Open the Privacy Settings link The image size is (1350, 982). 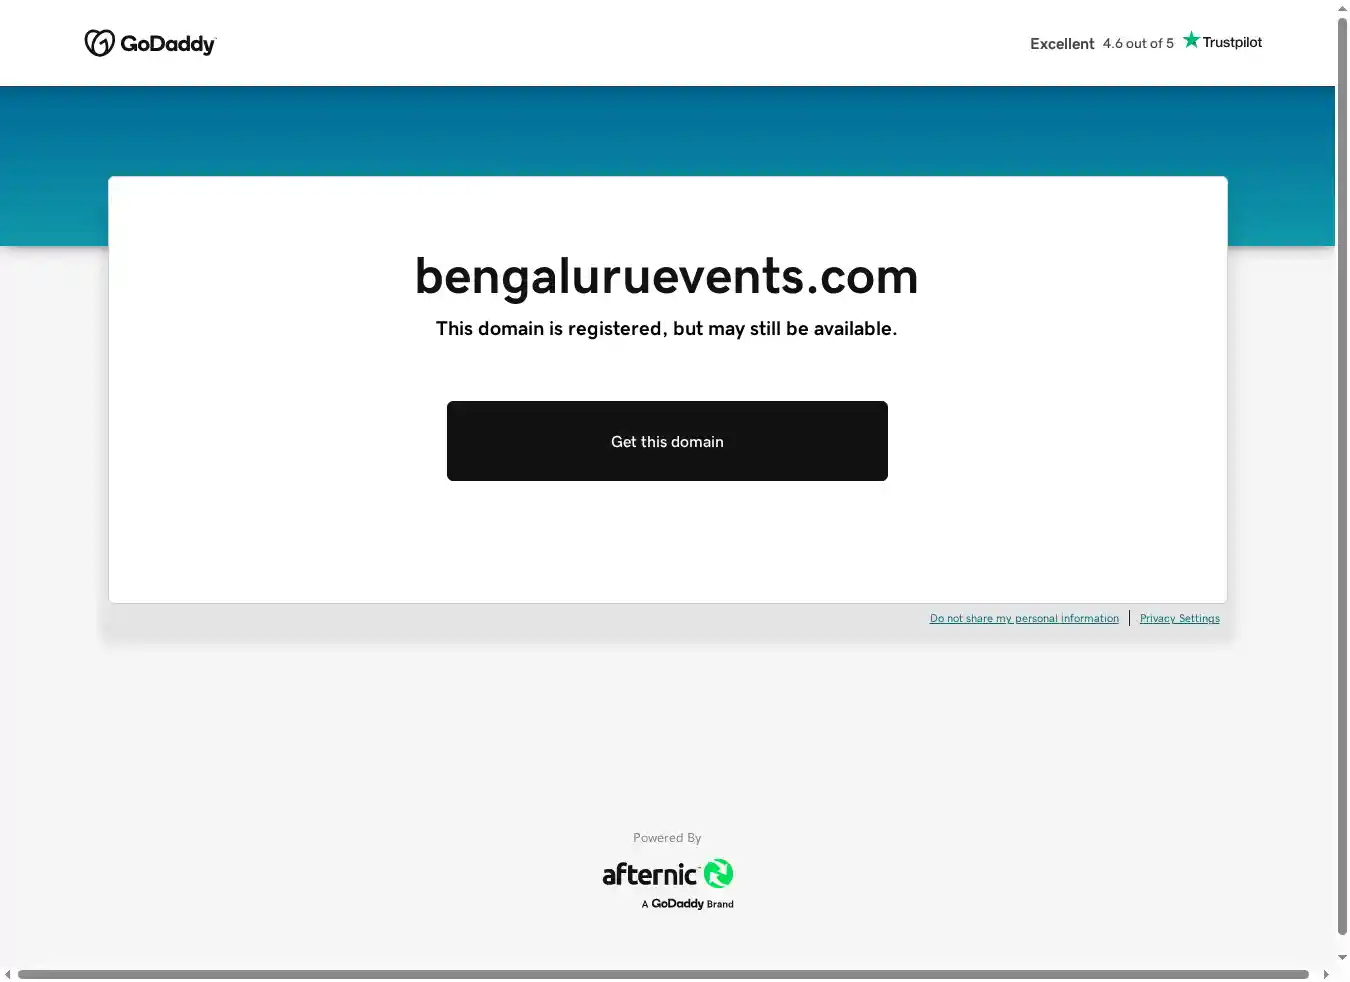1180,618
